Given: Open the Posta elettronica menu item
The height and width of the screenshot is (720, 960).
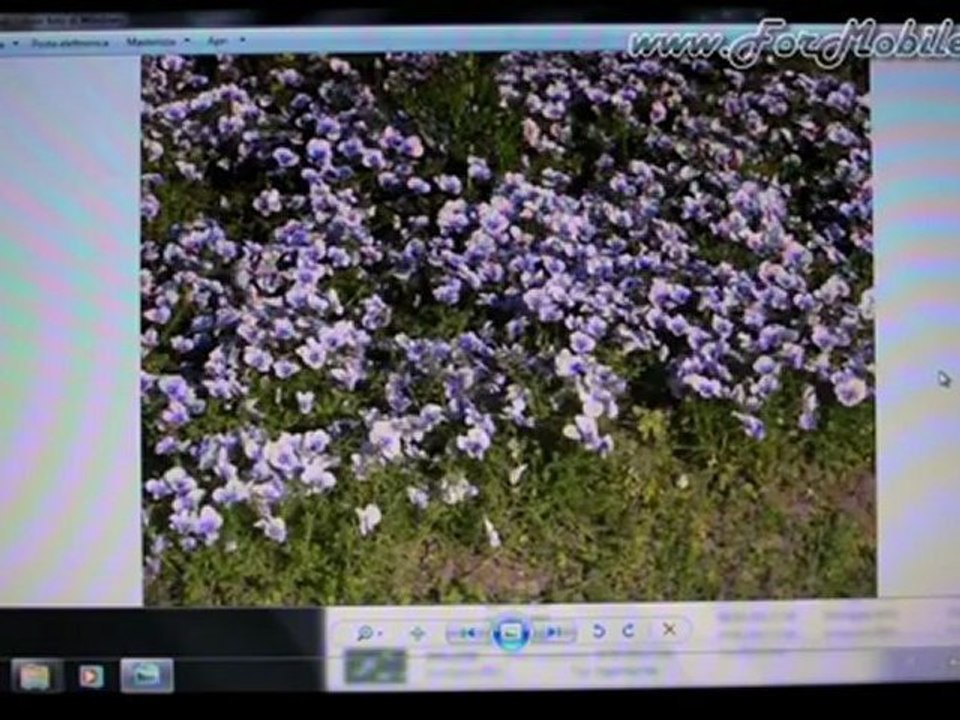Looking at the screenshot, I should tap(70, 43).
